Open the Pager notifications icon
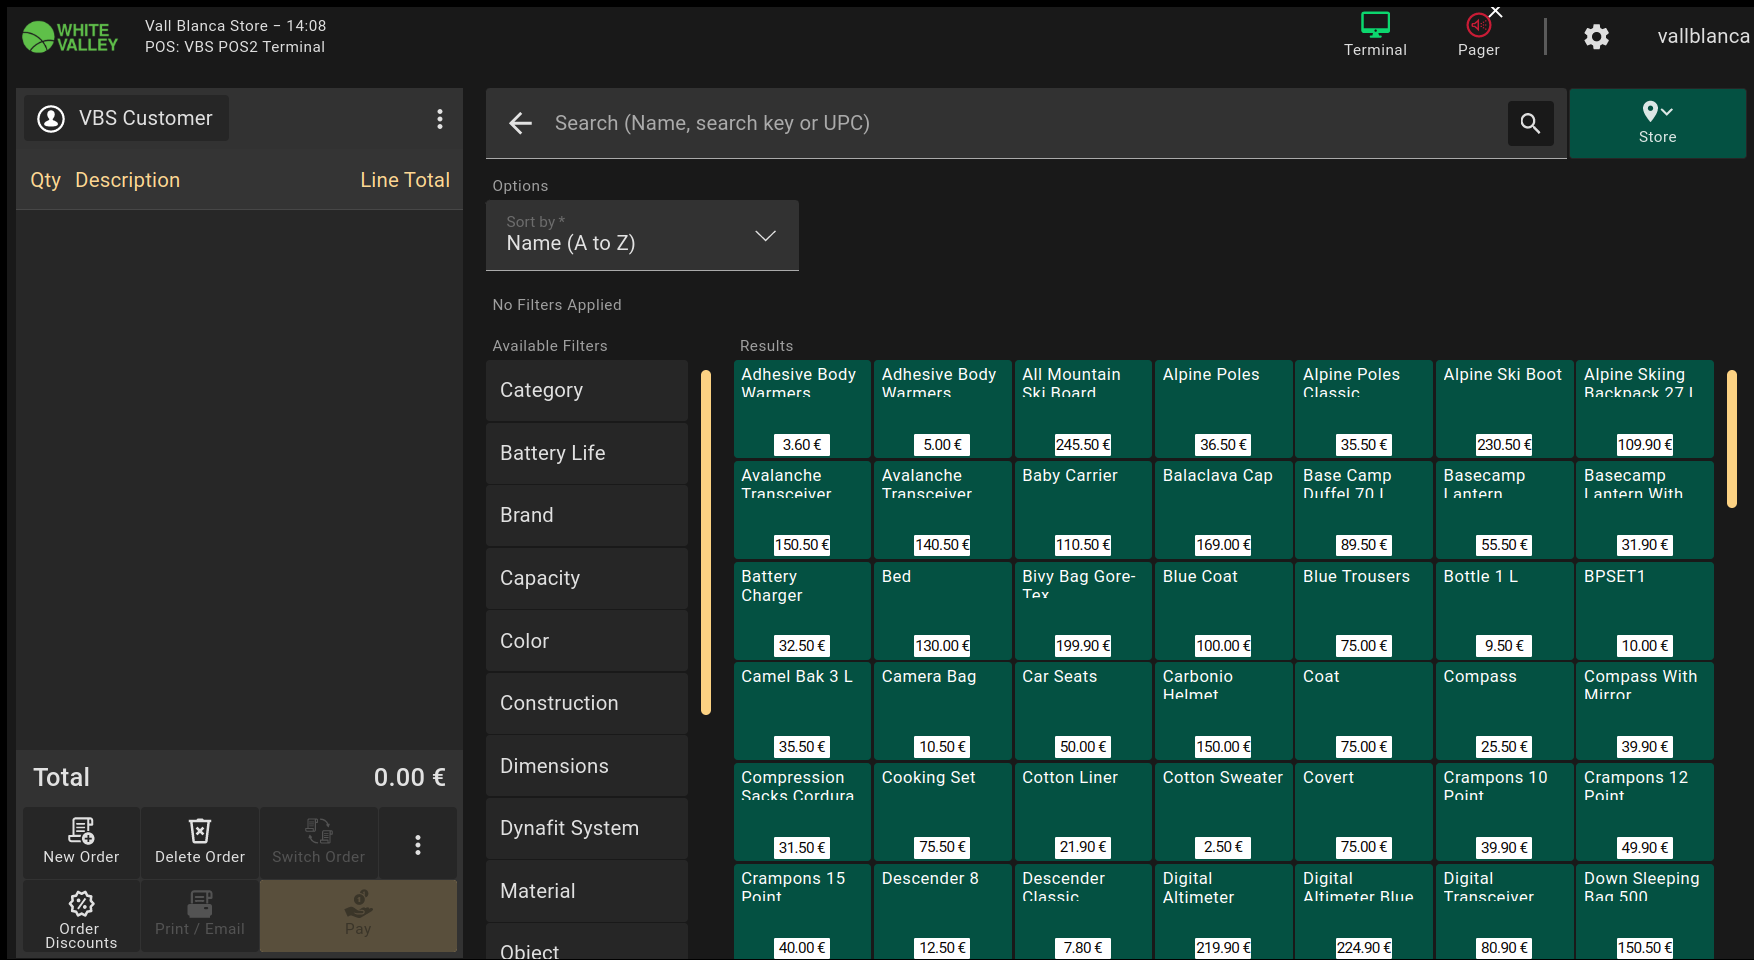1754x960 pixels. pos(1478,25)
